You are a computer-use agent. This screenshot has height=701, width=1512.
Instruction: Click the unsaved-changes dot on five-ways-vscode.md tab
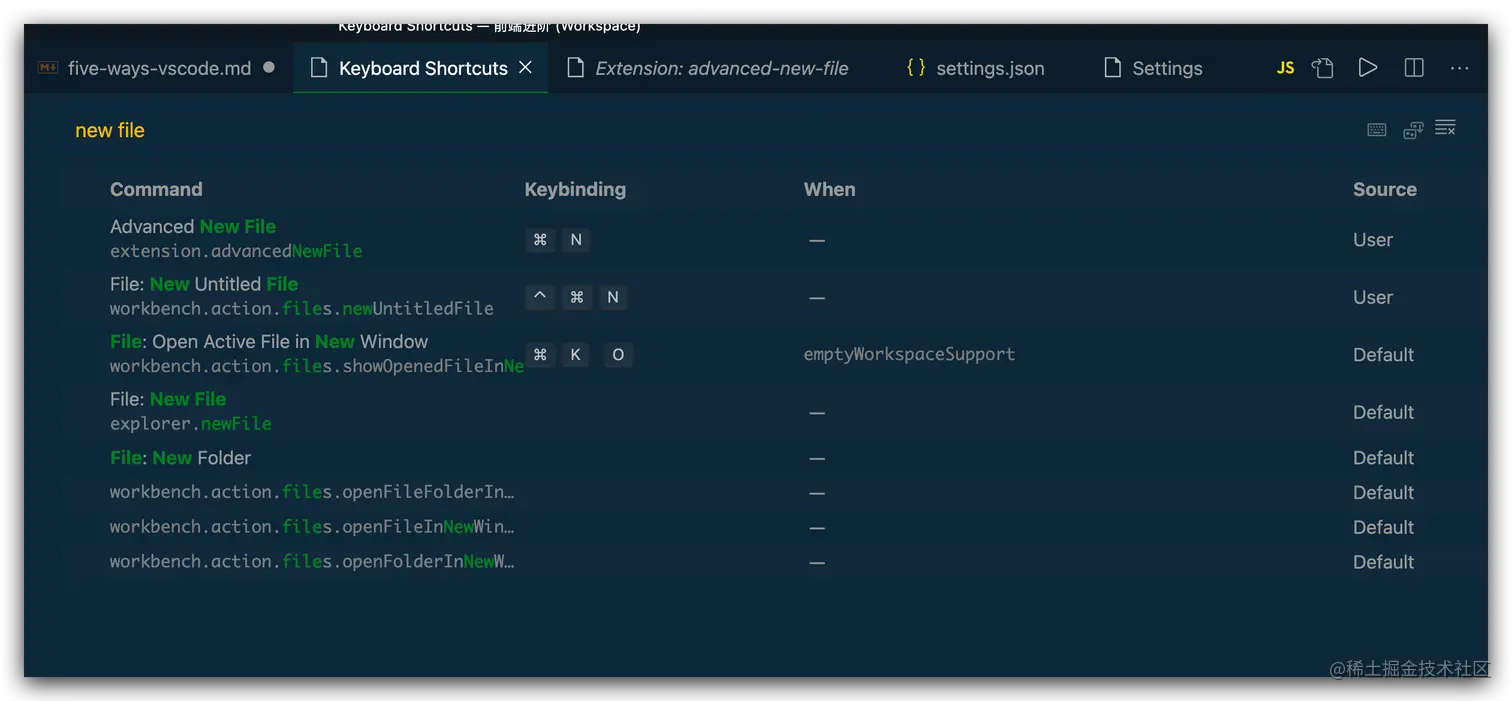tap(269, 67)
